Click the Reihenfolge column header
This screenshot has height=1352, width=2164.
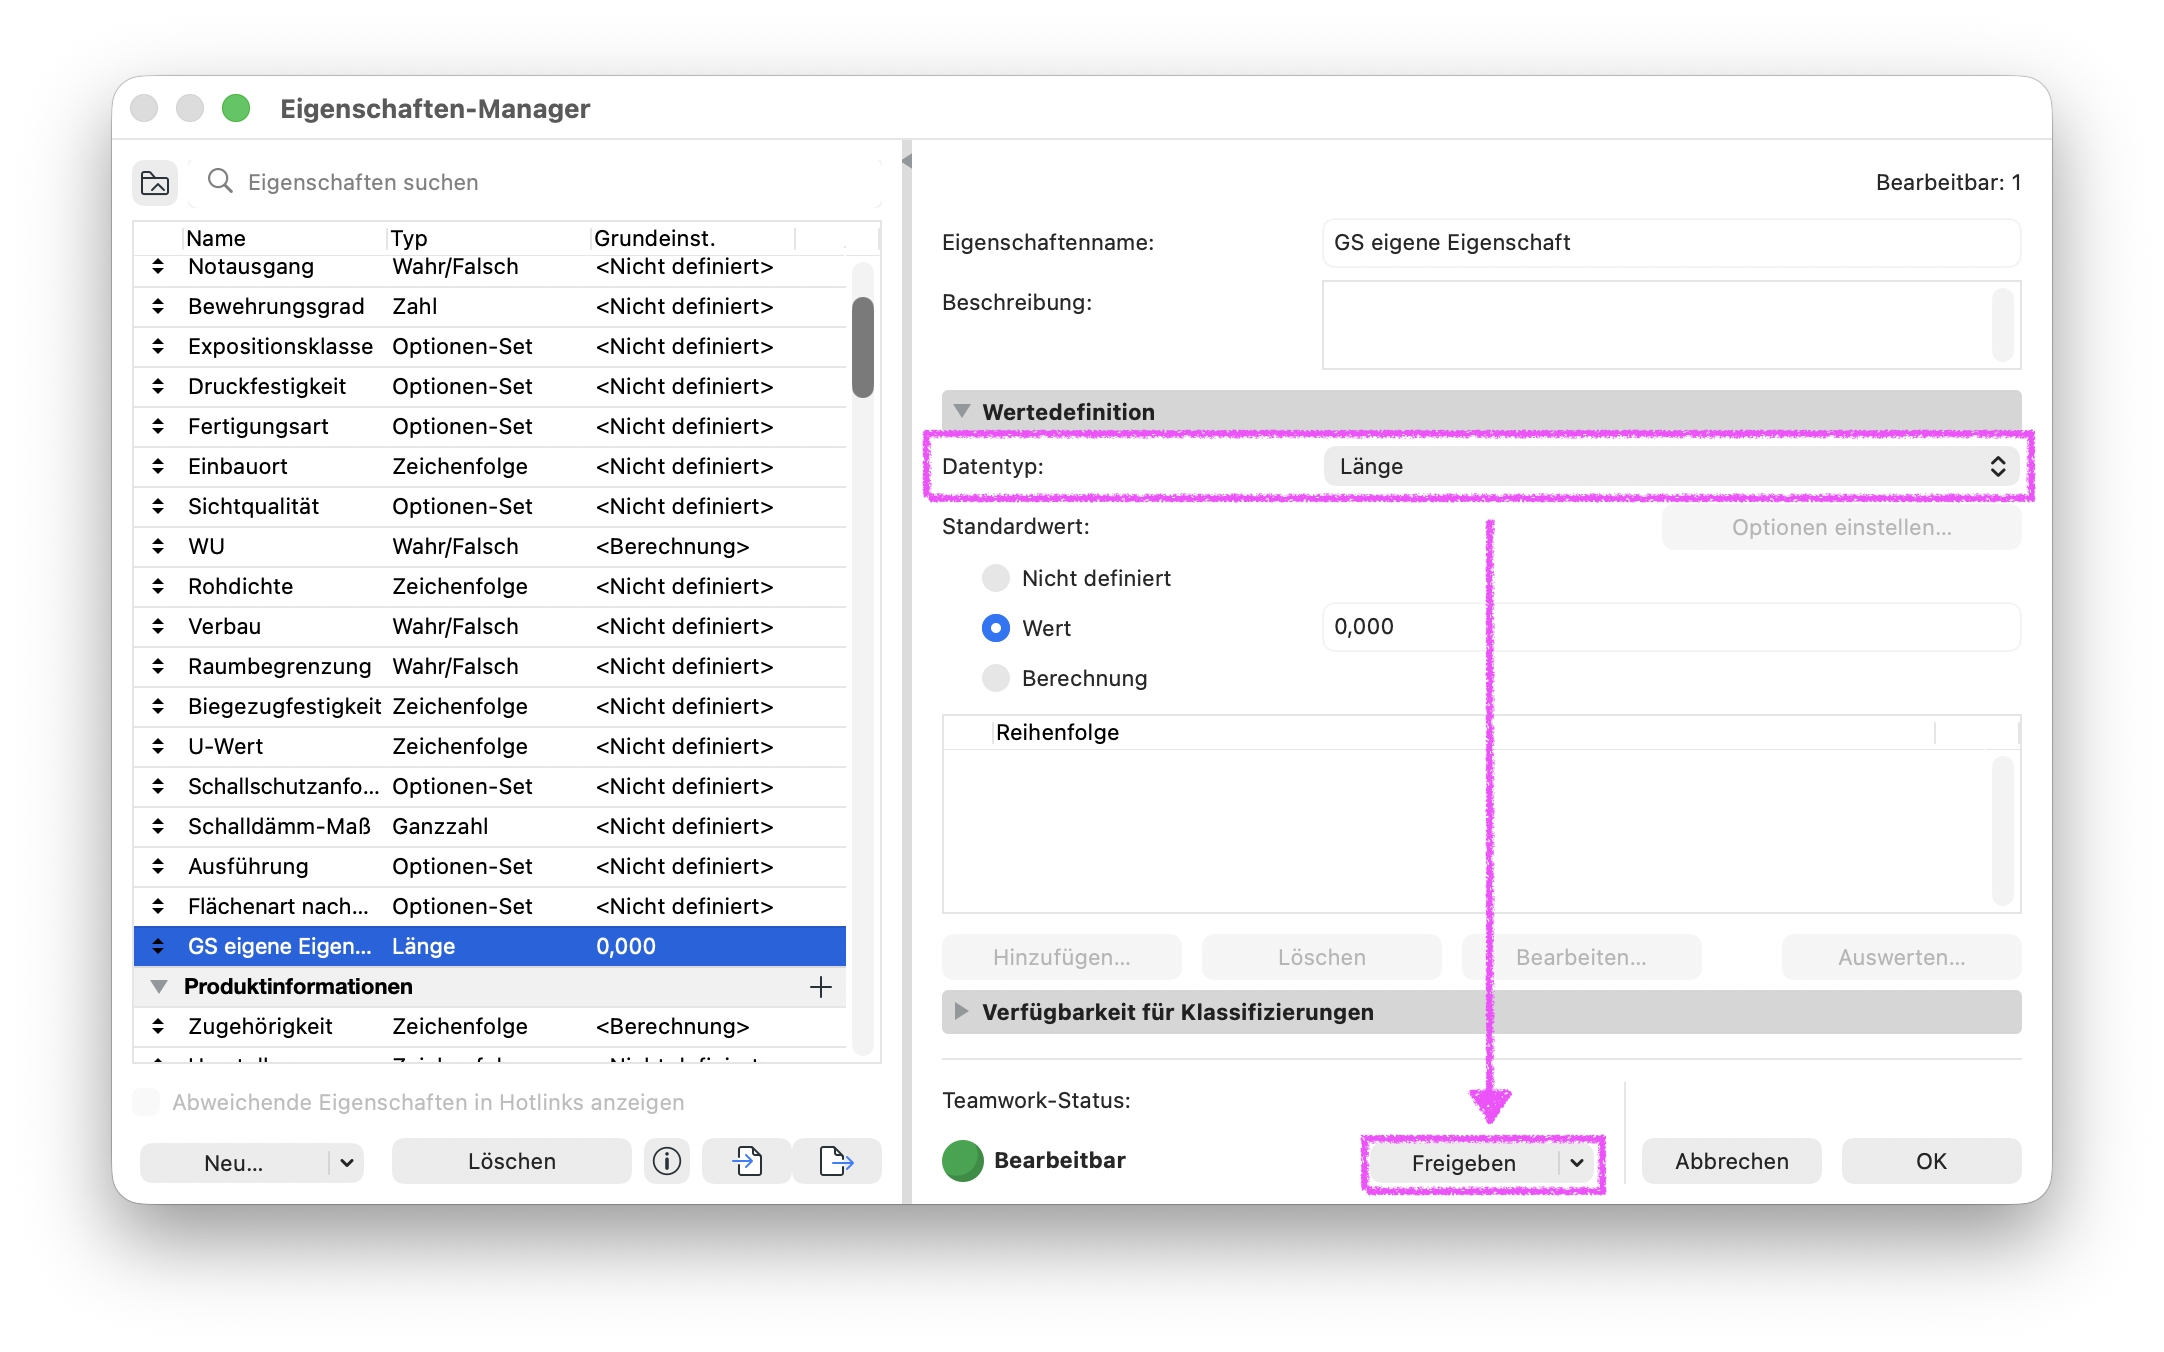point(1464,732)
